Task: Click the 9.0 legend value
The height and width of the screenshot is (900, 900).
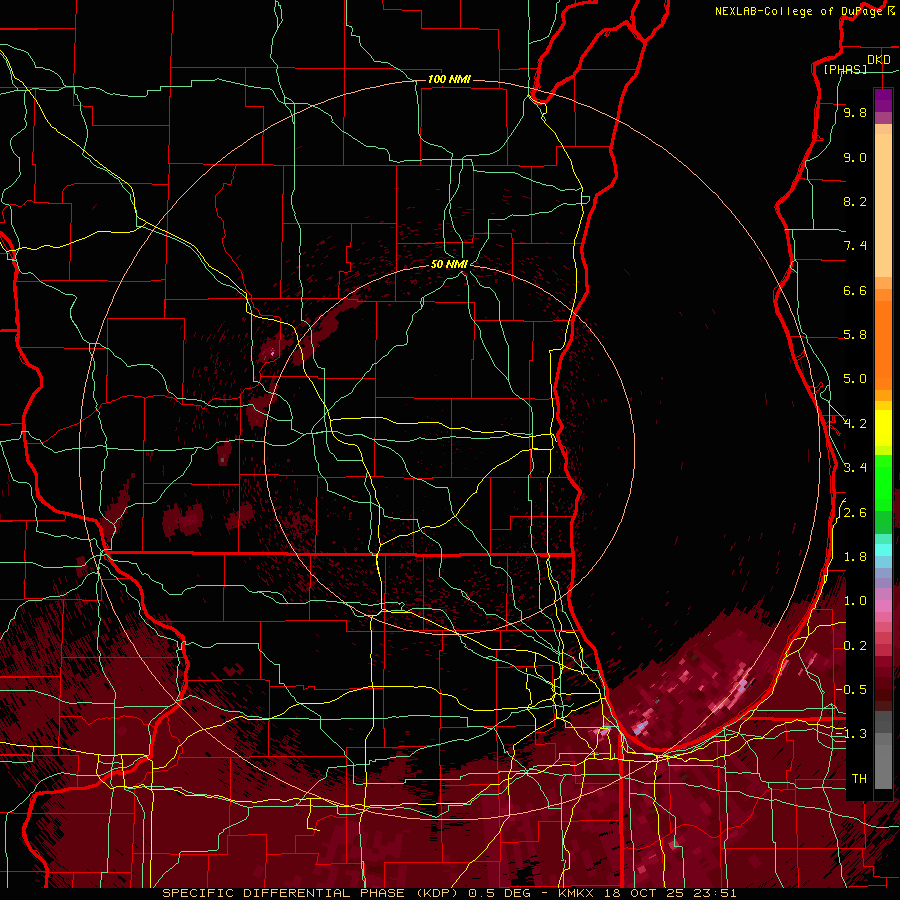Action: click(x=855, y=157)
